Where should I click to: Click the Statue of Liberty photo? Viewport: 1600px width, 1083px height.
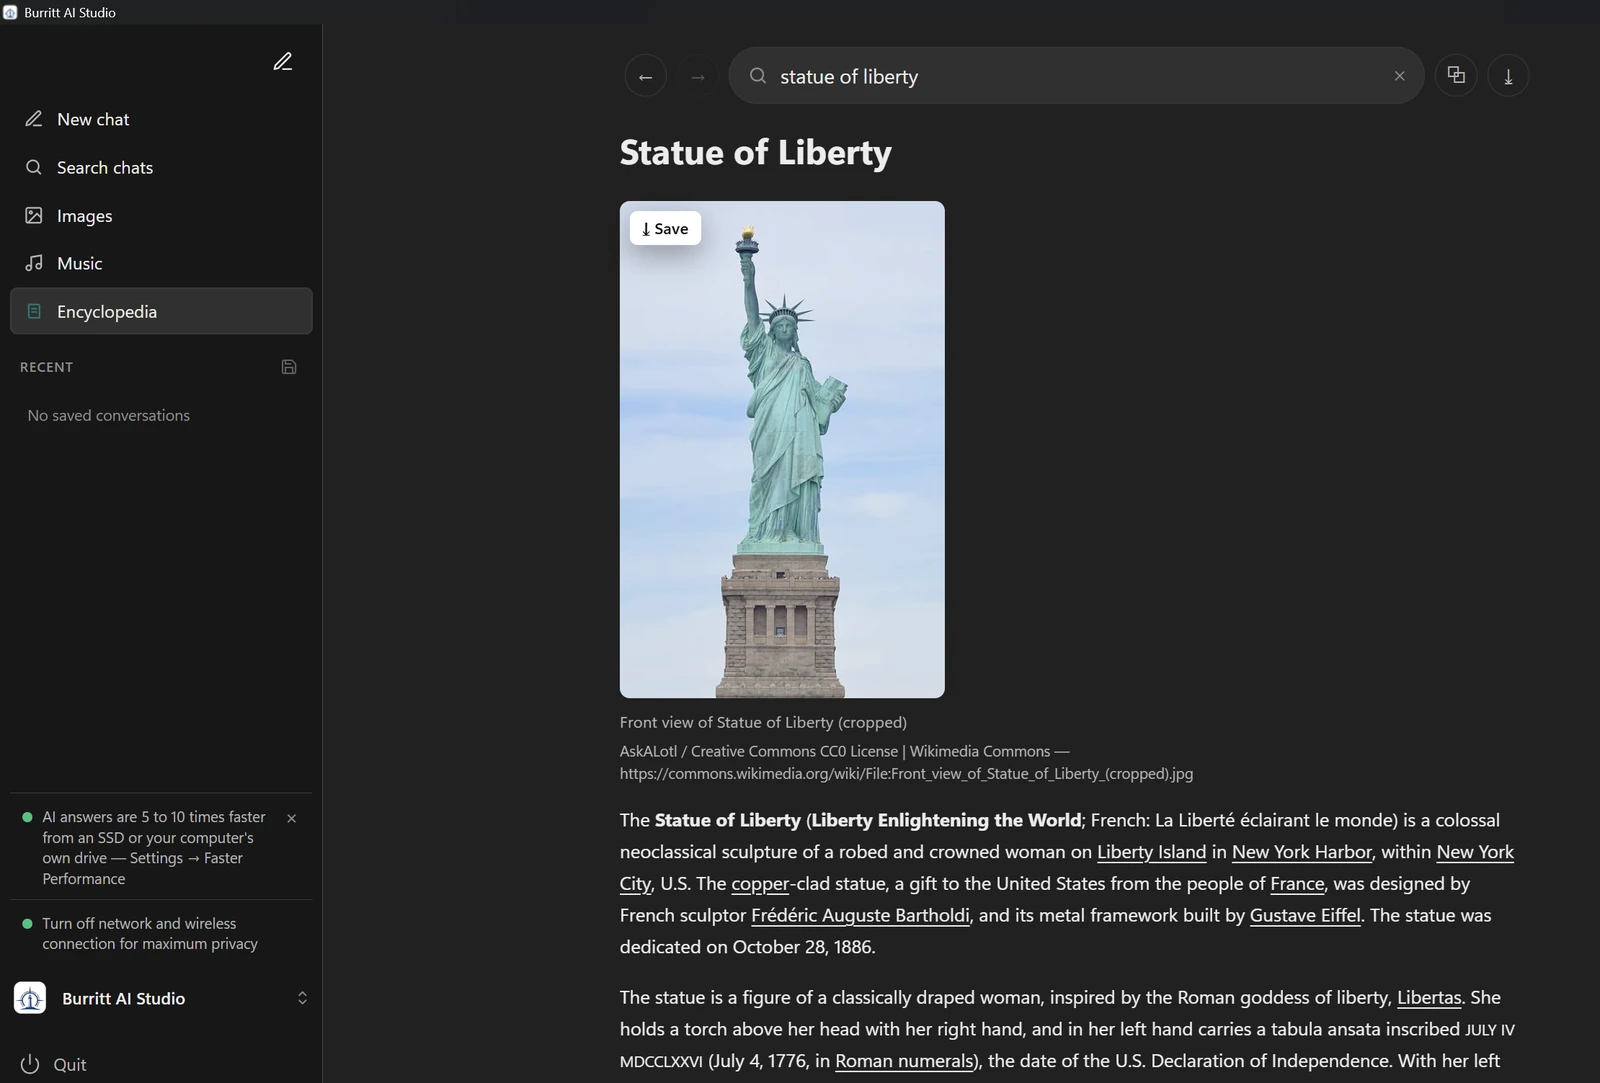(x=782, y=450)
